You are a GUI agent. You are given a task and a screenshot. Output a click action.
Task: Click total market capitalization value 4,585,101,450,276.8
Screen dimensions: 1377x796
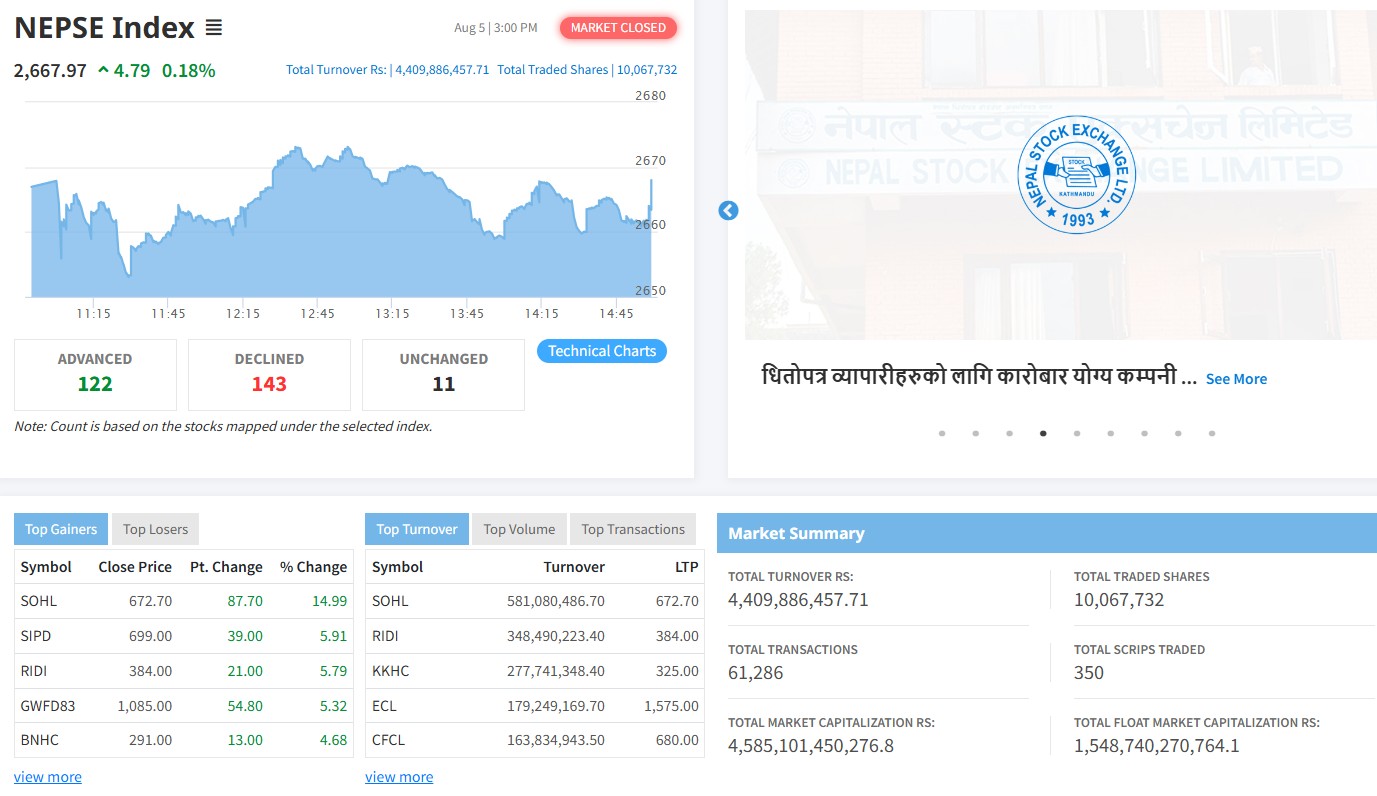point(811,746)
